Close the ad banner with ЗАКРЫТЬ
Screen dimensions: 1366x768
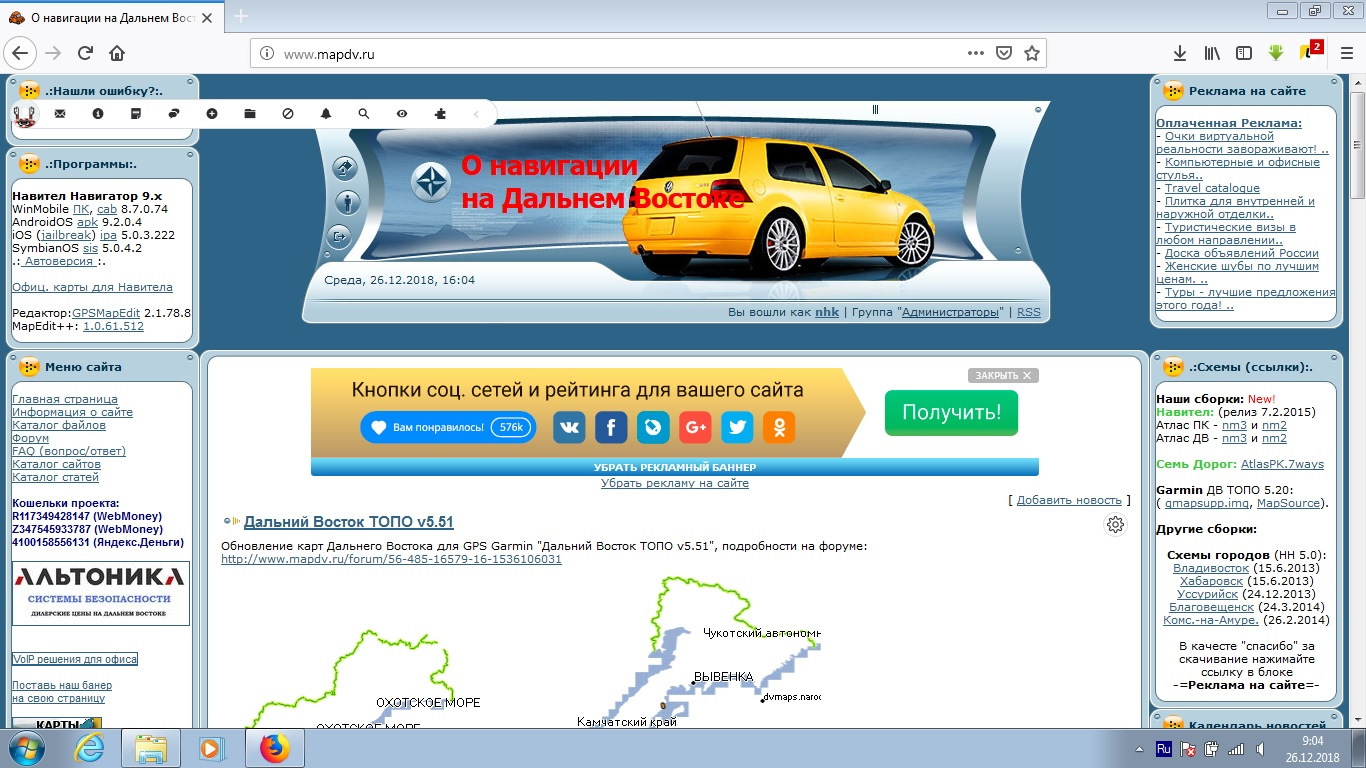[1003, 375]
